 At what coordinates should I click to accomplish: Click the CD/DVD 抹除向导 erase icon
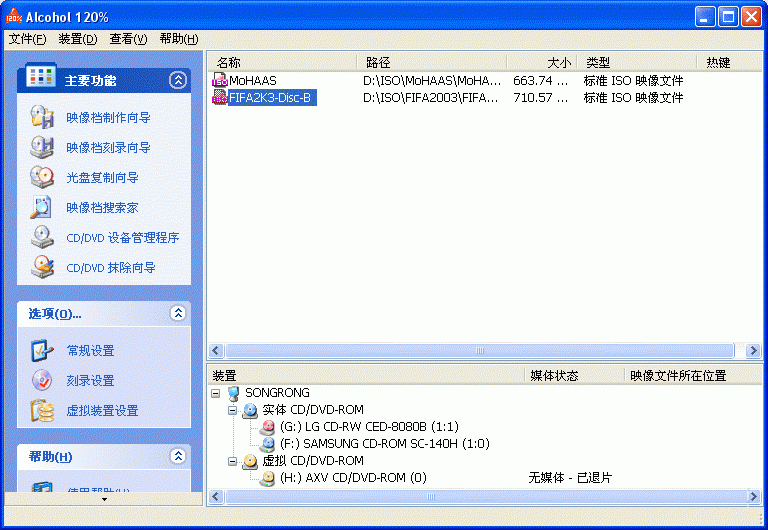[42, 267]
